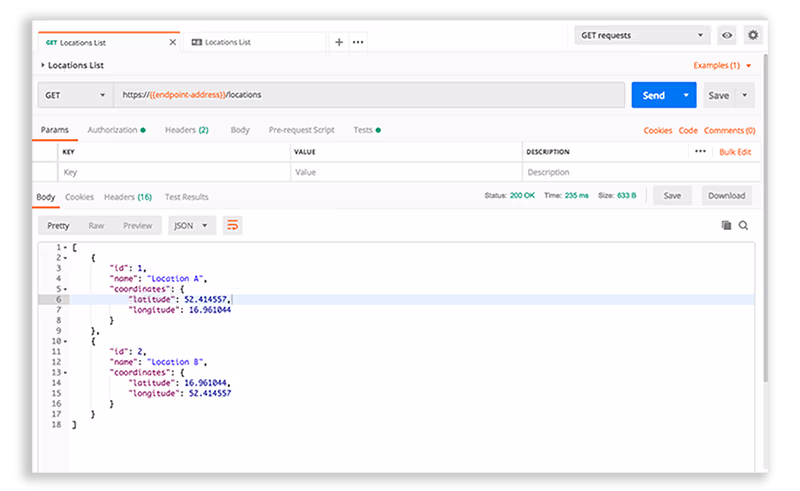Click "id": 2 on line 11
Screen dimensions: 800x491
tap(128, 352)
